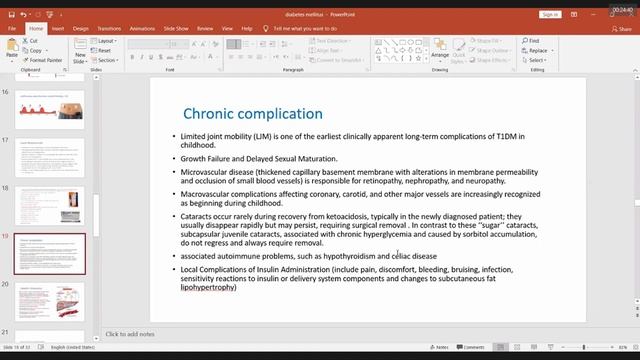Select the rectangle shape in shapes gallery
Image resolution: width=640 pixels, height=360 pixels.
click(402, 42)
